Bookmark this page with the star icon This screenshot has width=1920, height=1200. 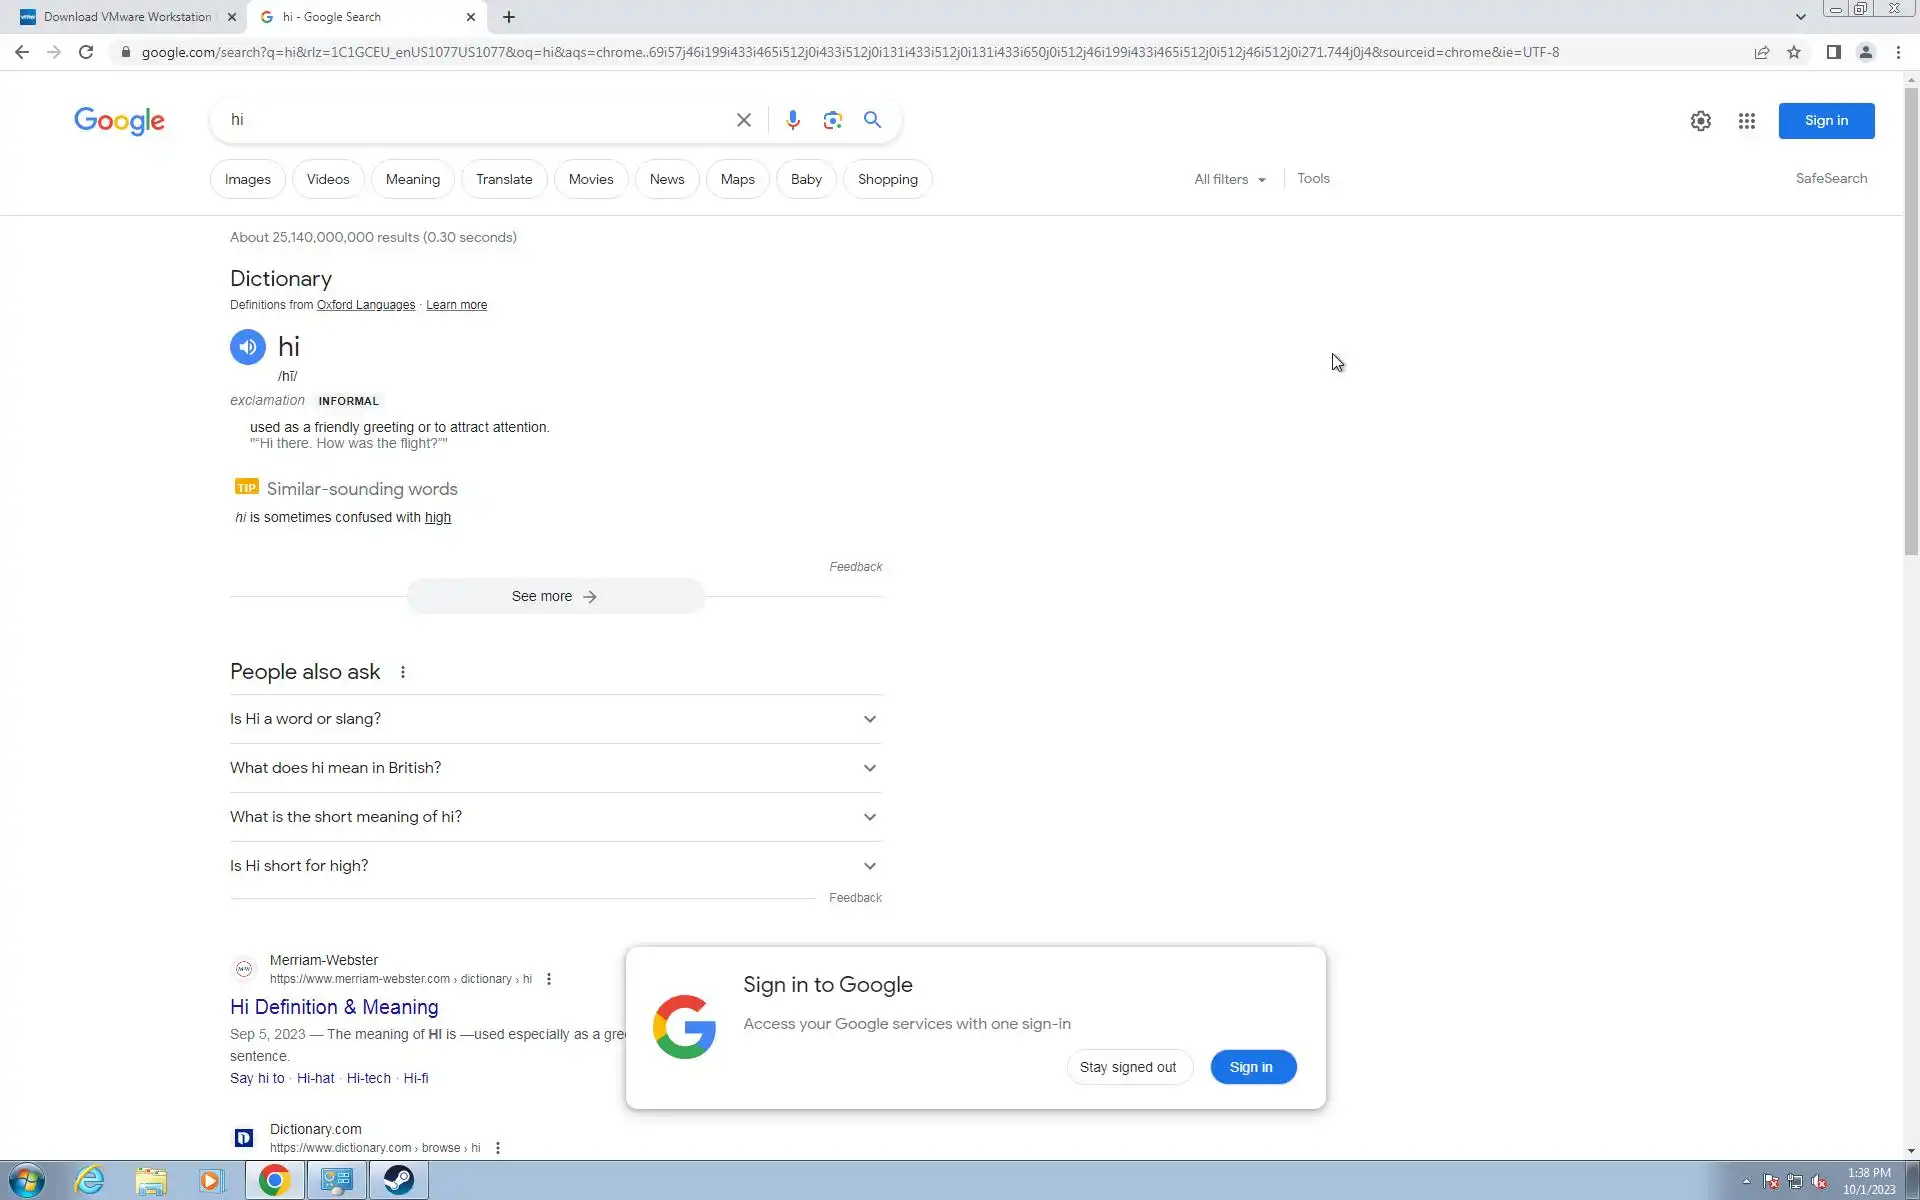pyautogui.click(x=1794, y=52)
